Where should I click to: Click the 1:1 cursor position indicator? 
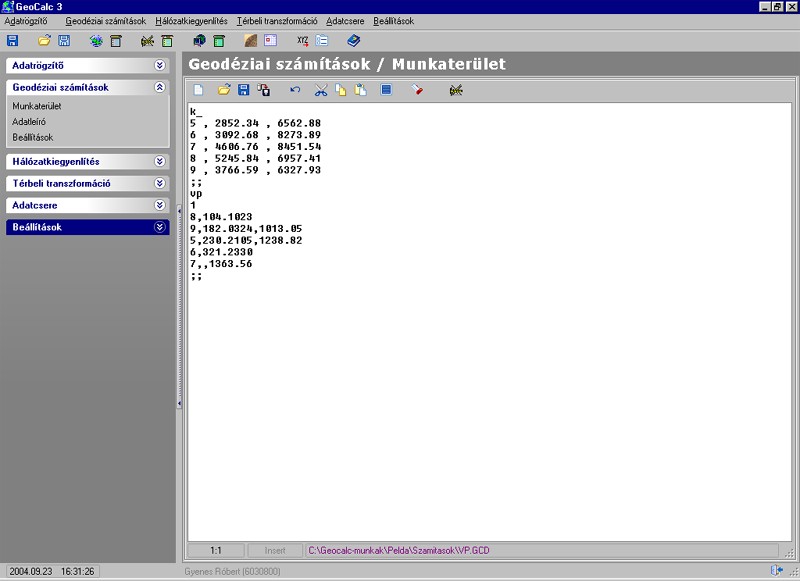(x=216, y=550)
